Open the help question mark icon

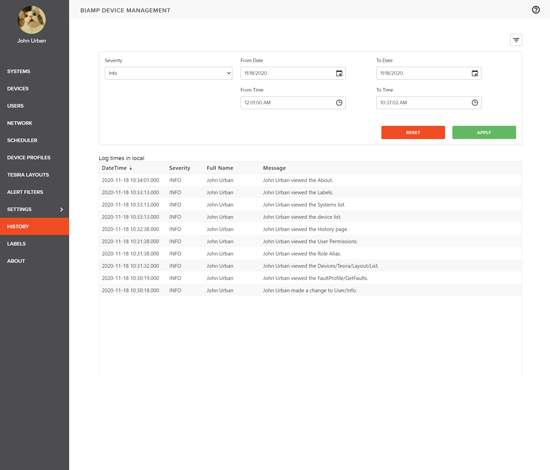[536, 10]
